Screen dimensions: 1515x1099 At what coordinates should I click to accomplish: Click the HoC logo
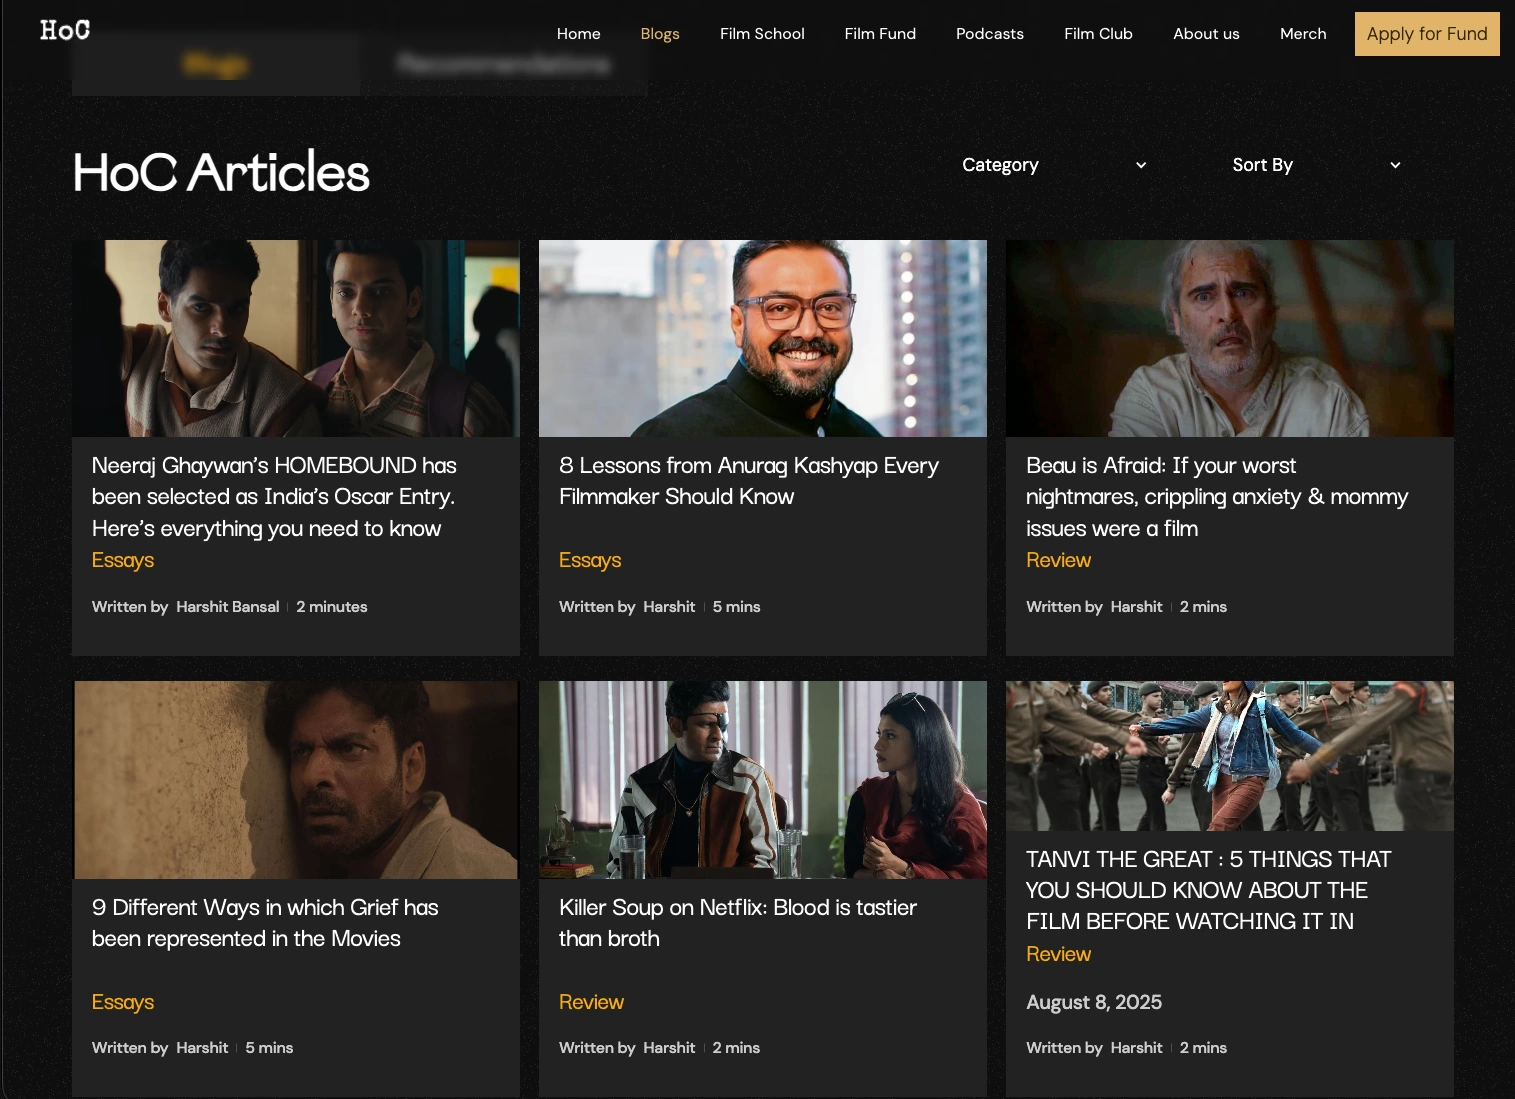coord(65,30)
